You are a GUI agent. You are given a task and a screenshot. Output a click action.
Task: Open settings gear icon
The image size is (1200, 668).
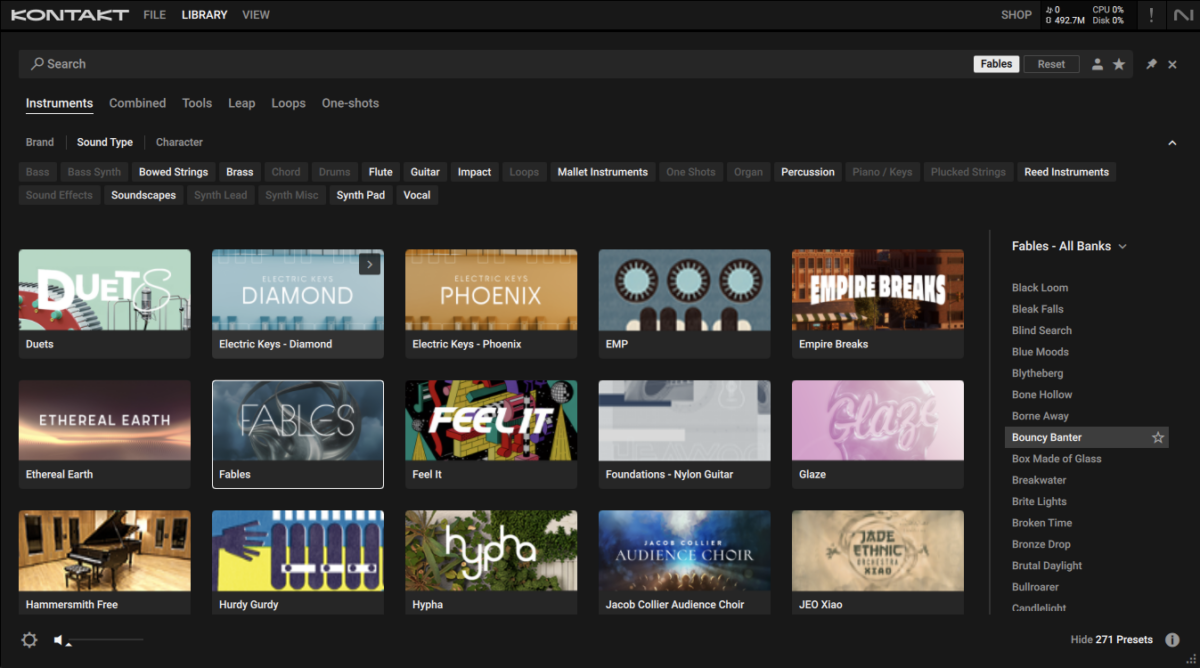pyautogui.click(x=29, y=640)
